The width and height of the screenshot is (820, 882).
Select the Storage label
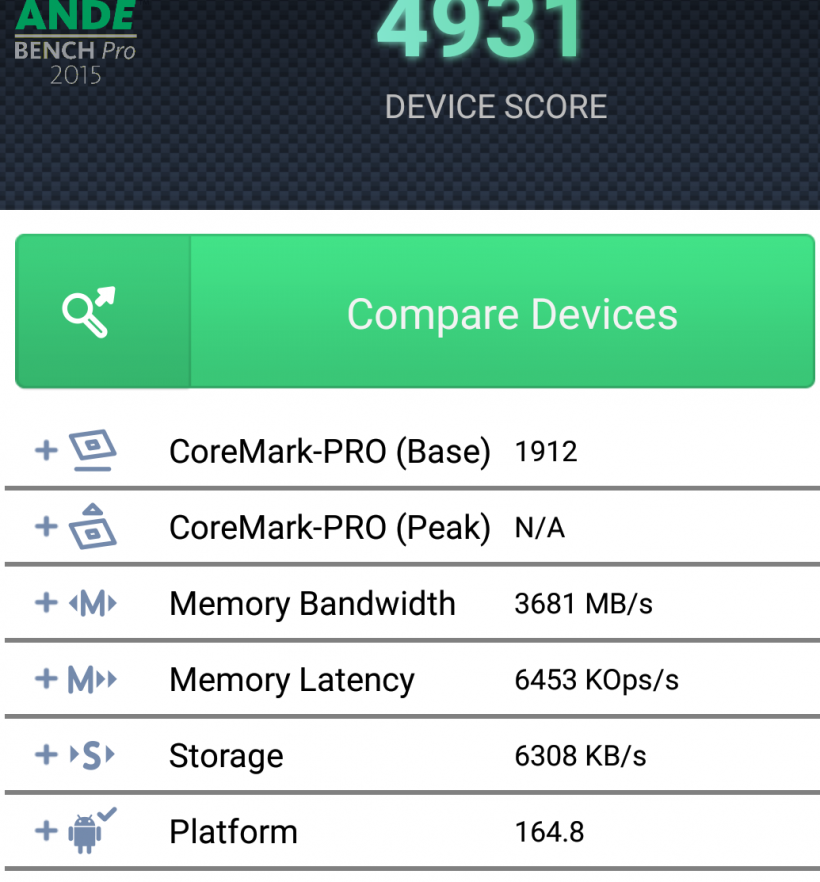(x=226, y=756)
